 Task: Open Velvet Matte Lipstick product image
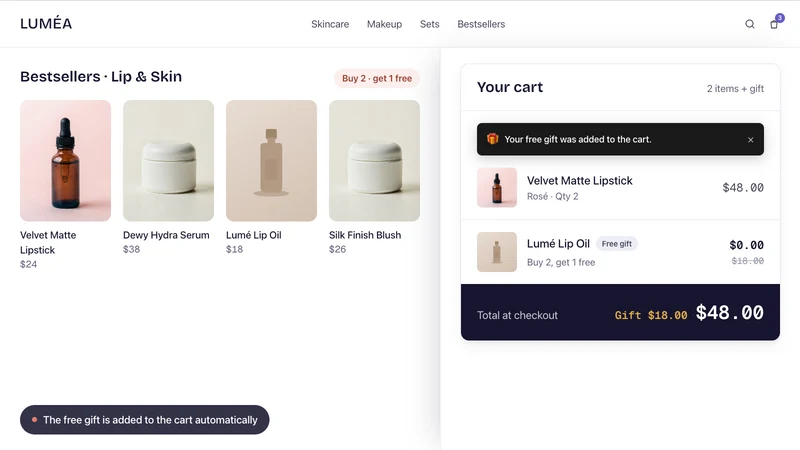coord(65,161)
